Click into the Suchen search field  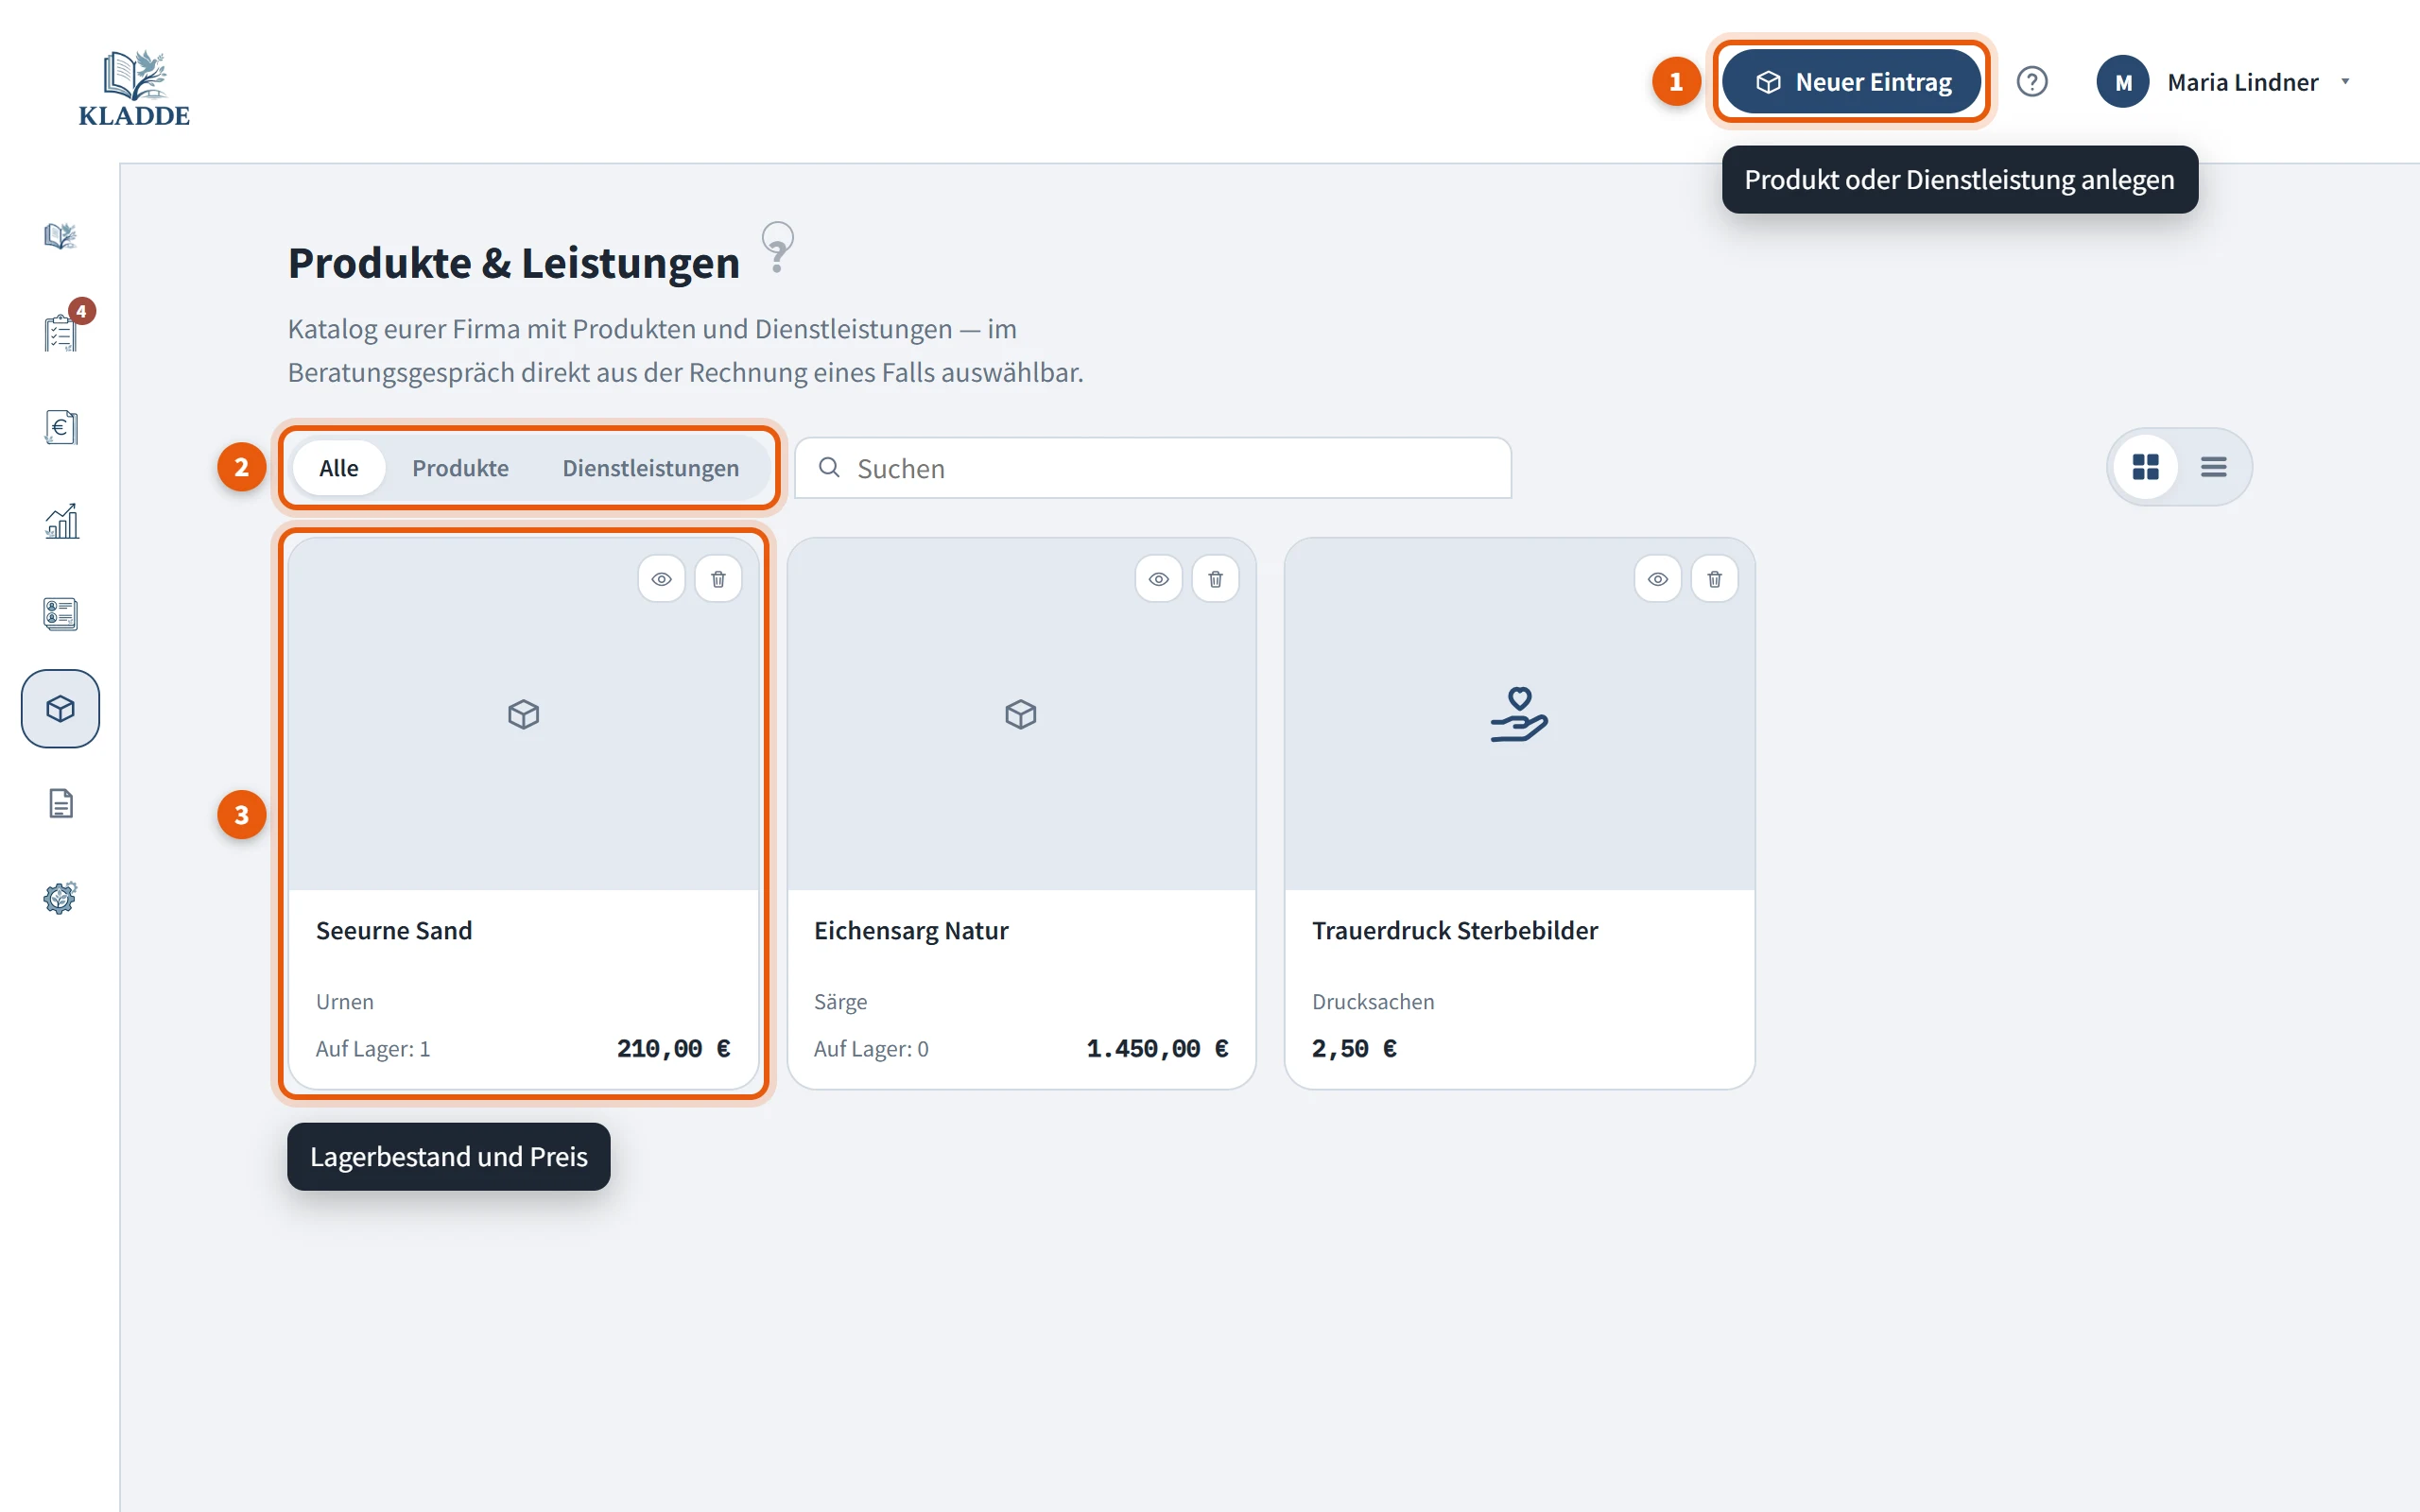[1152, 468]
